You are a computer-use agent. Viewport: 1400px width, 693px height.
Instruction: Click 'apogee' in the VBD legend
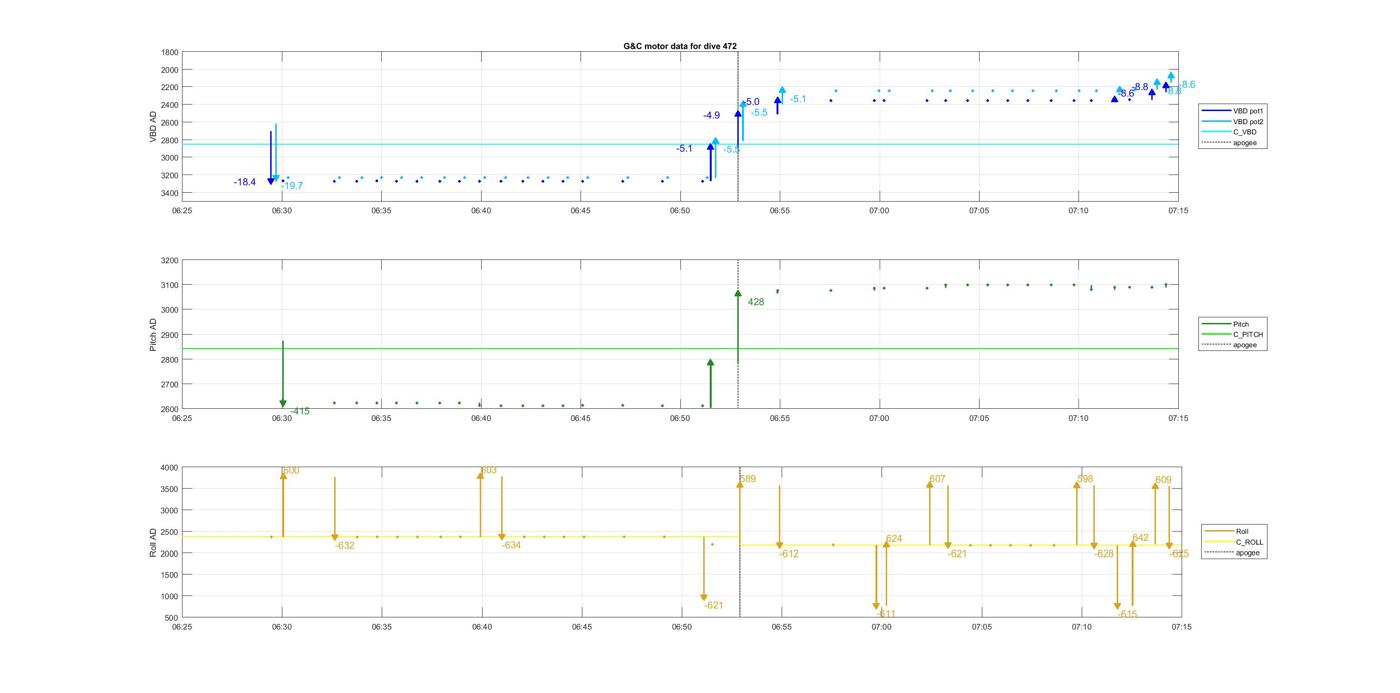tap(1244, 142)
